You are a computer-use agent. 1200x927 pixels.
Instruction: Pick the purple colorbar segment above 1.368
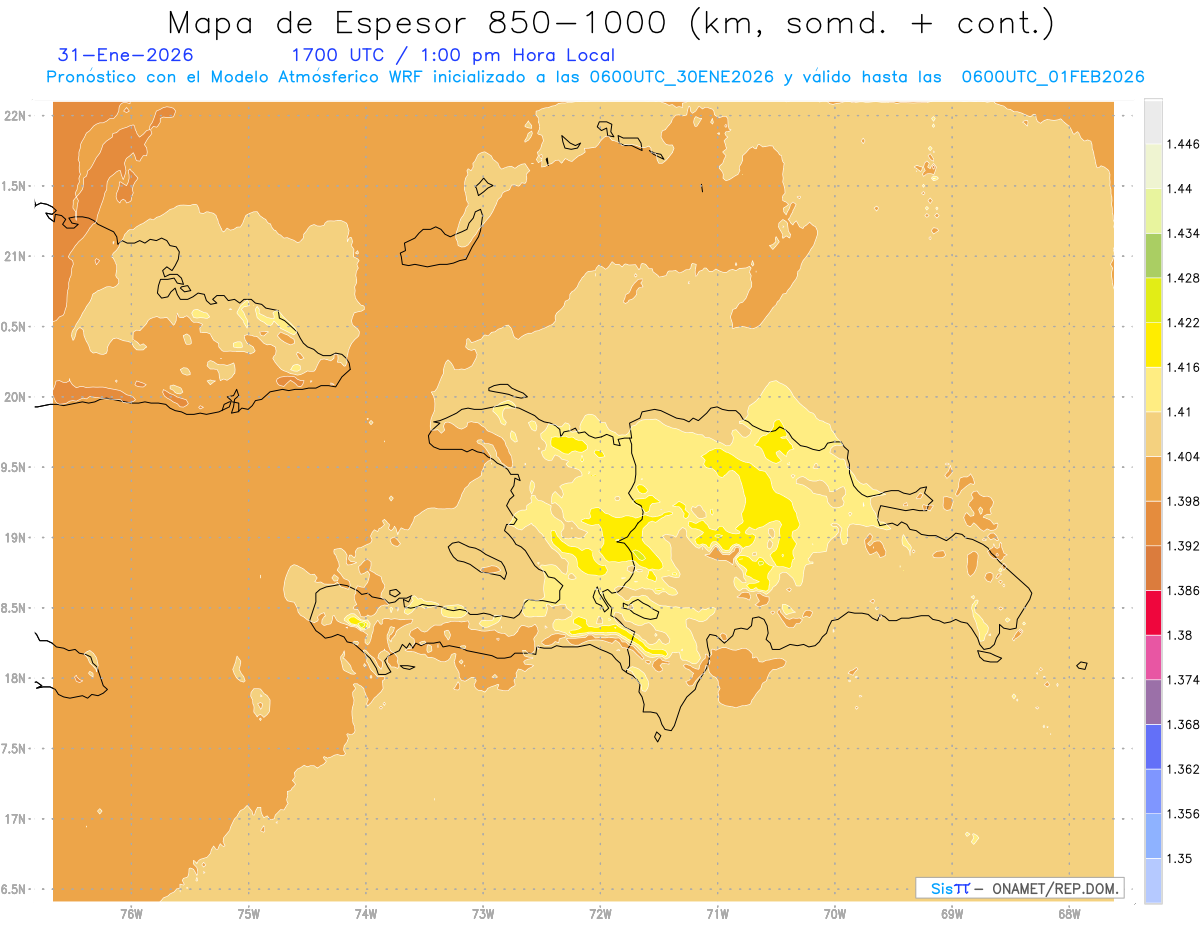click(x=1153, y=701)
